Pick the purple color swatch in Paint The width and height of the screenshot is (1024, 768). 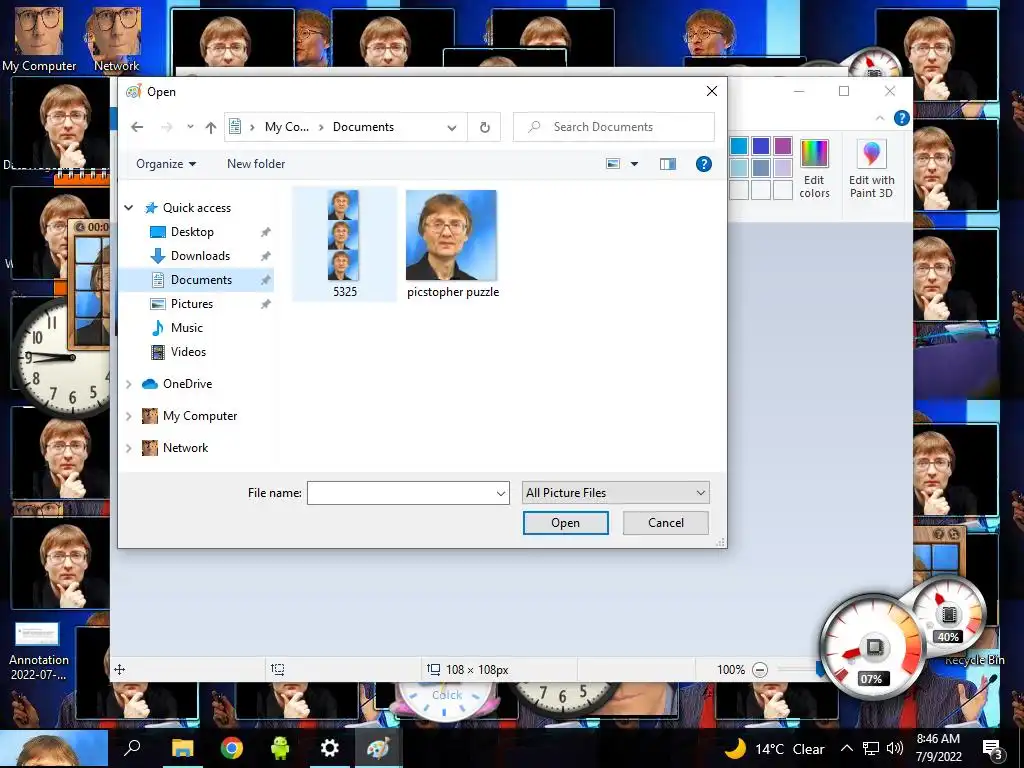(783, 146)
